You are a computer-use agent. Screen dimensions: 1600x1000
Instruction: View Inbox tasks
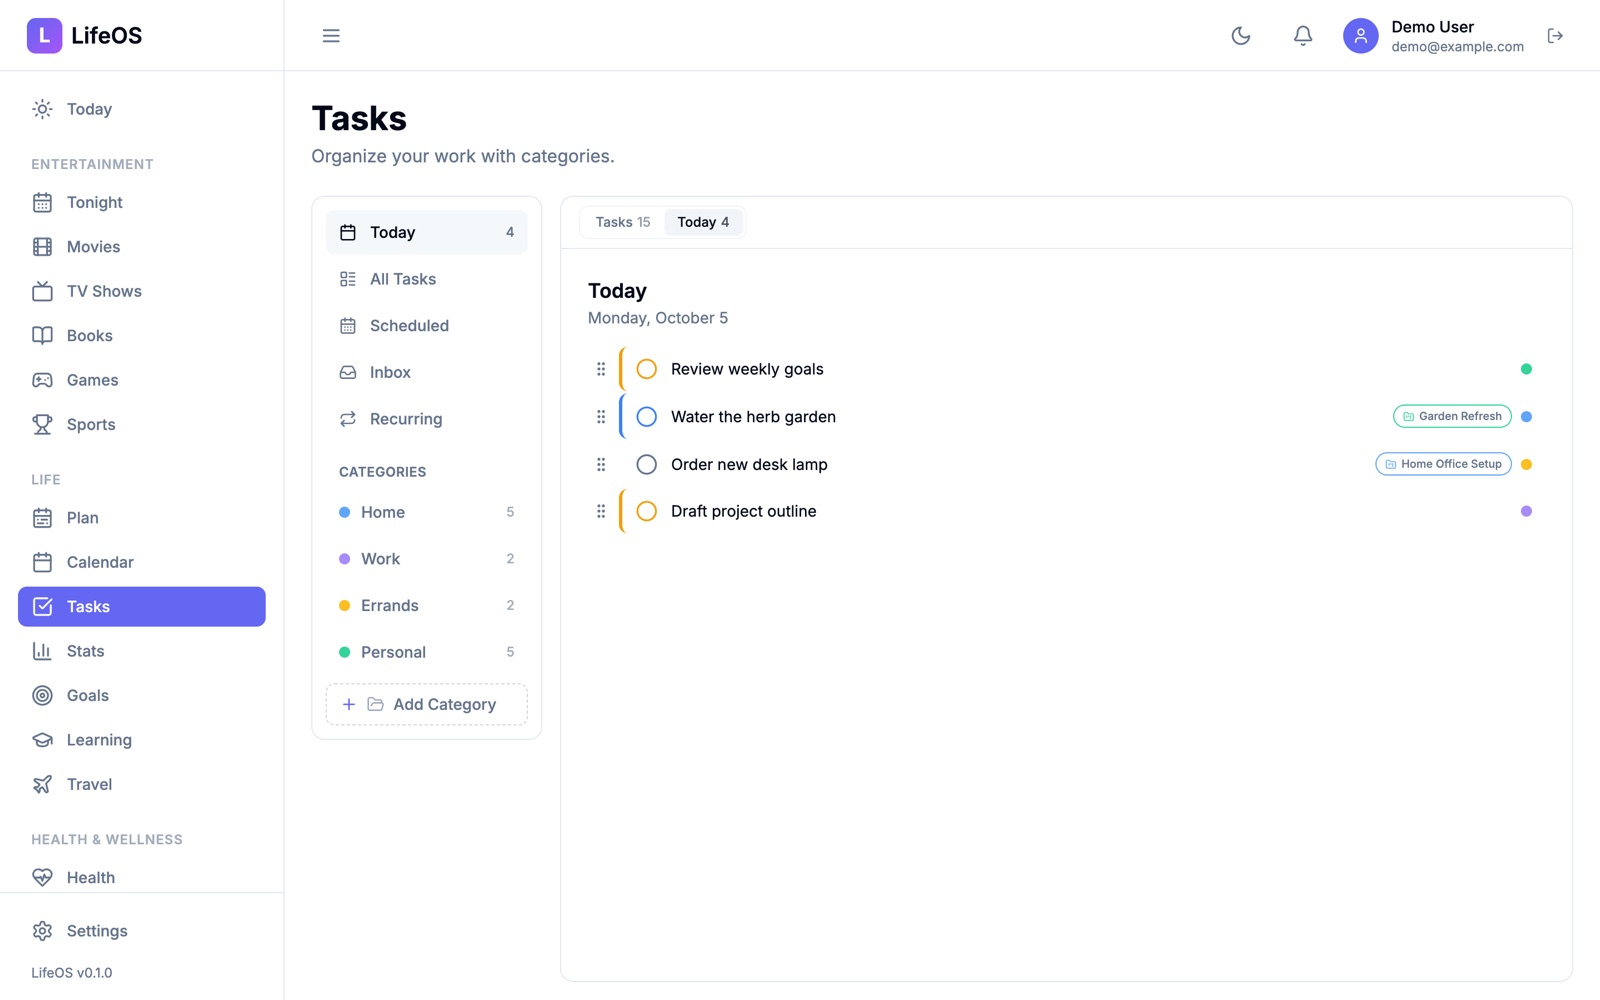427,372
